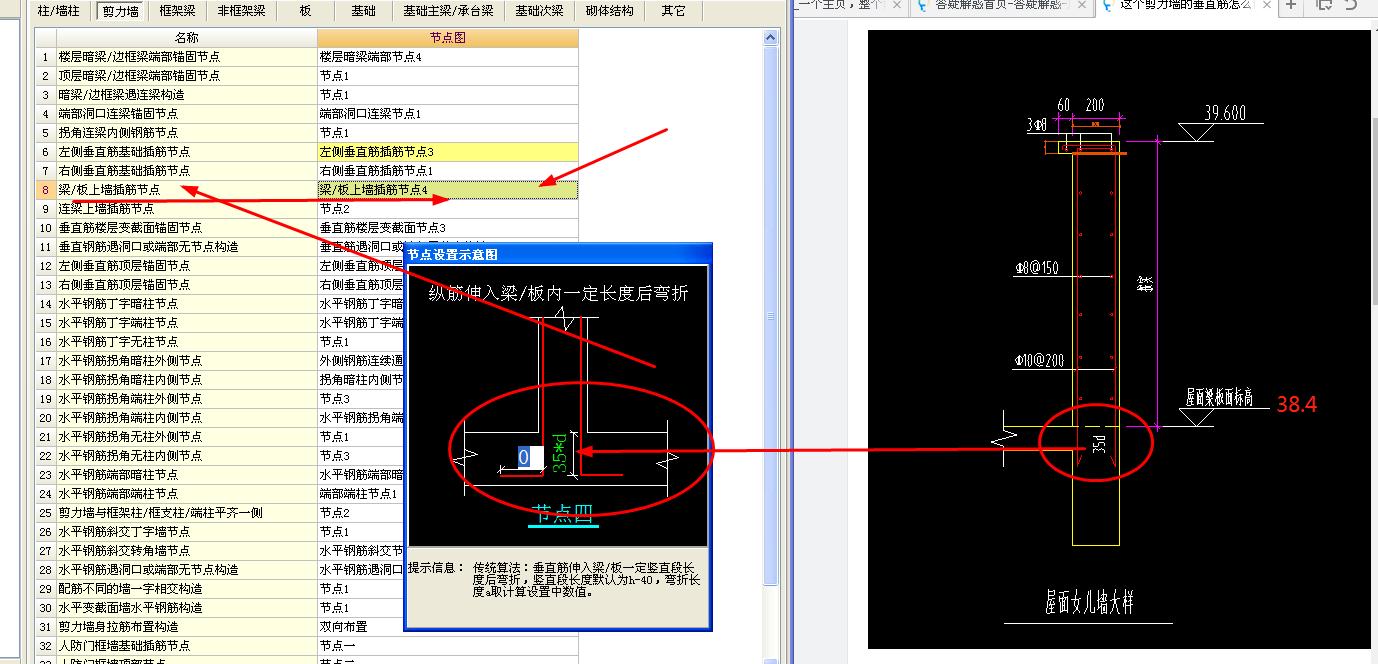
Task: Open the 其它 tab
Action: (673, 11)
